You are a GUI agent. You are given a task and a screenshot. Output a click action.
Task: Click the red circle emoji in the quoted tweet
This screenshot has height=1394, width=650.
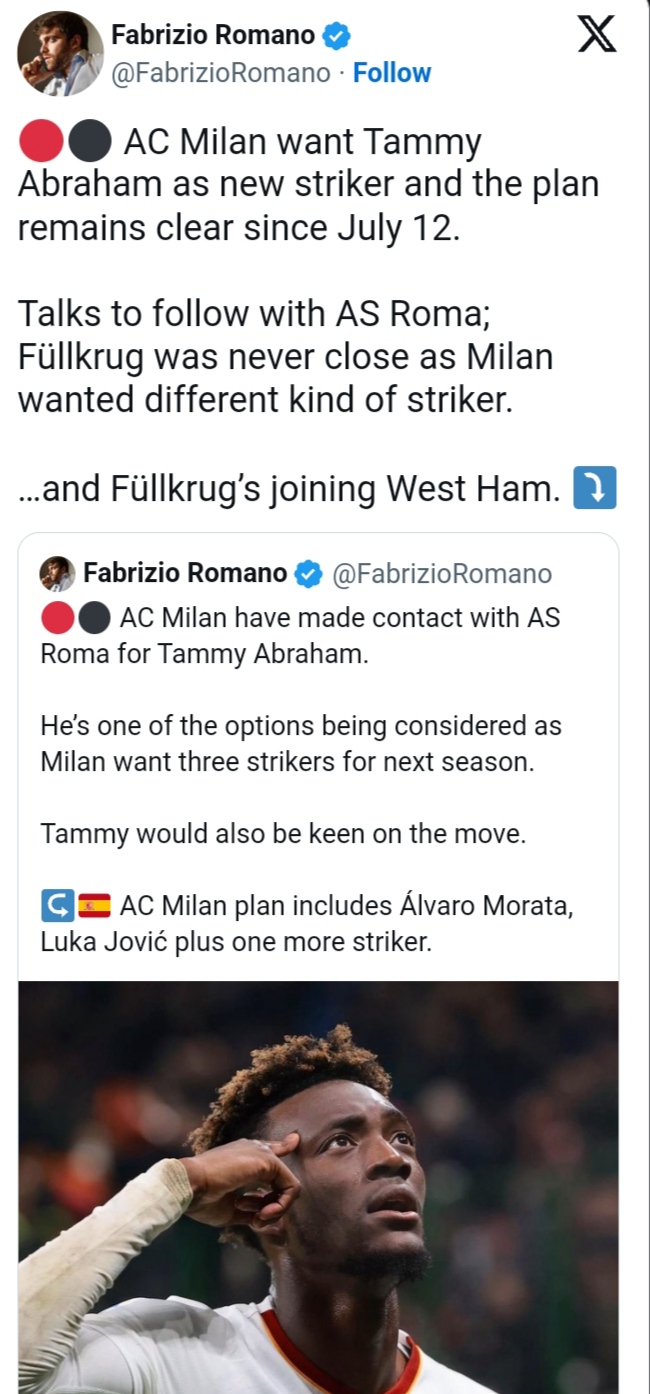click(57, 619)
